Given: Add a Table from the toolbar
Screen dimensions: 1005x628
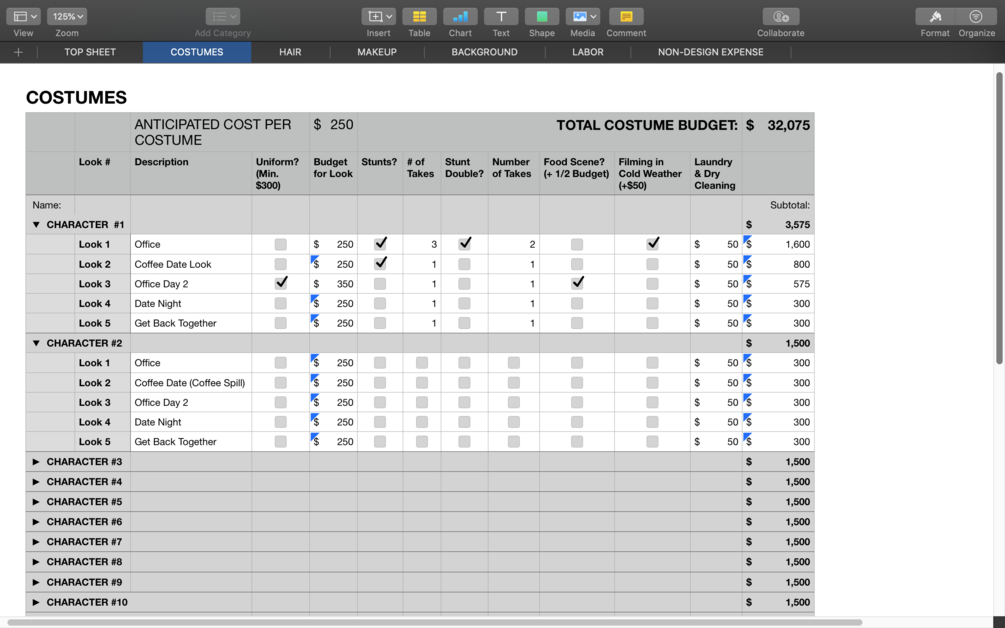Looking at the screenshot, I should 419,16.
